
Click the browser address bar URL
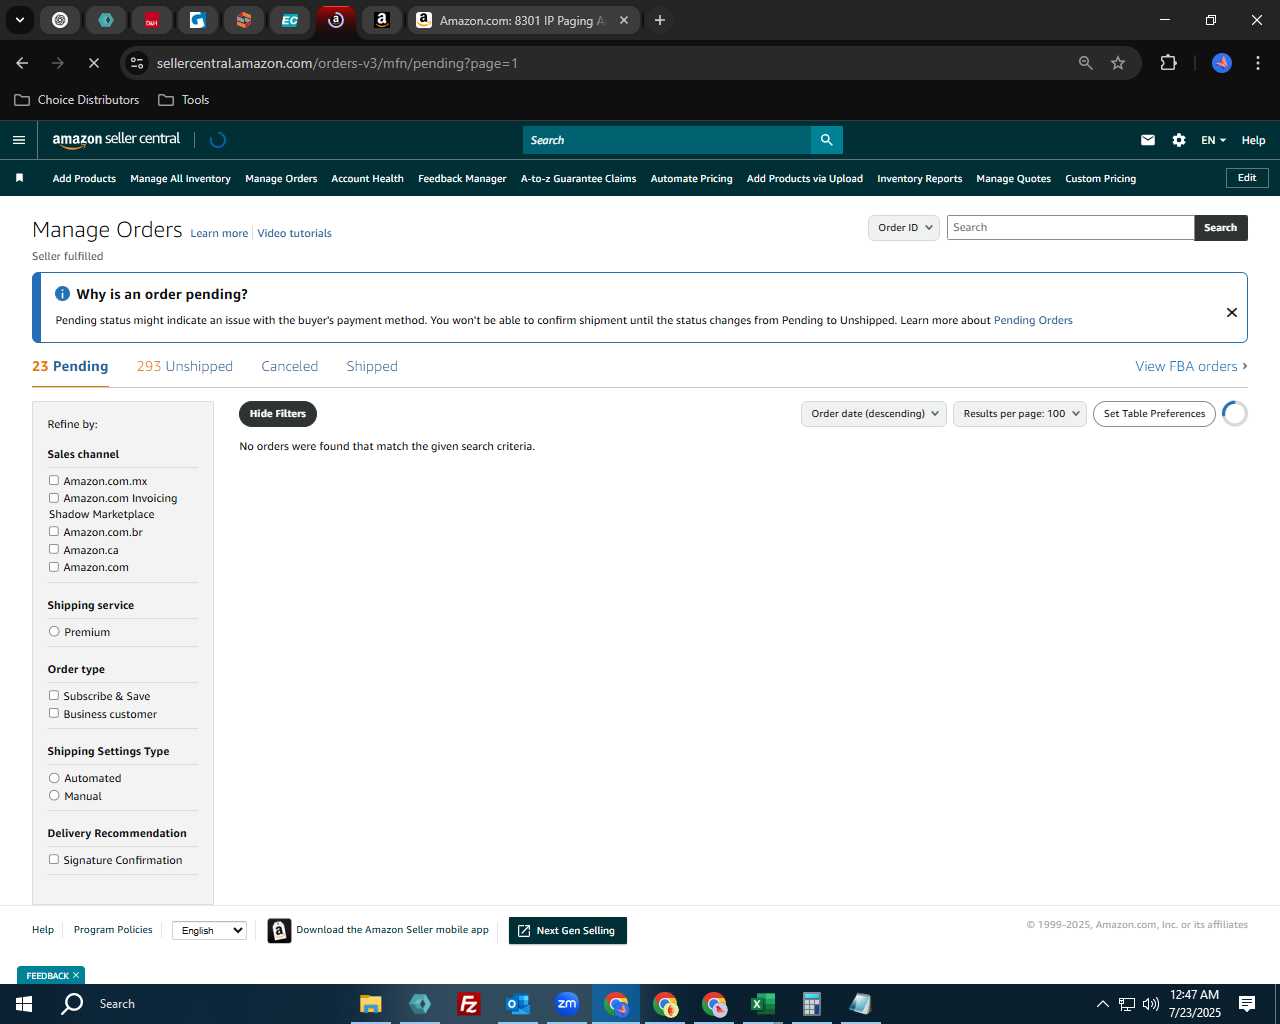[x=337, y=63]
